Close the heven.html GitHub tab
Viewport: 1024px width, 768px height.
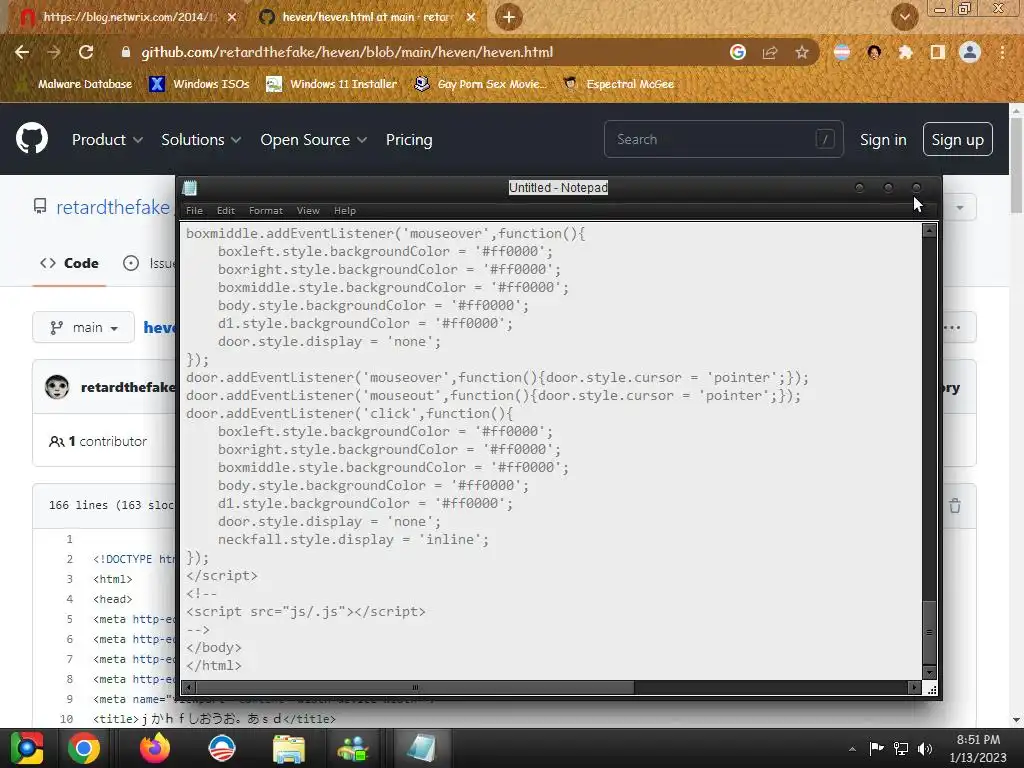[471, 17]
